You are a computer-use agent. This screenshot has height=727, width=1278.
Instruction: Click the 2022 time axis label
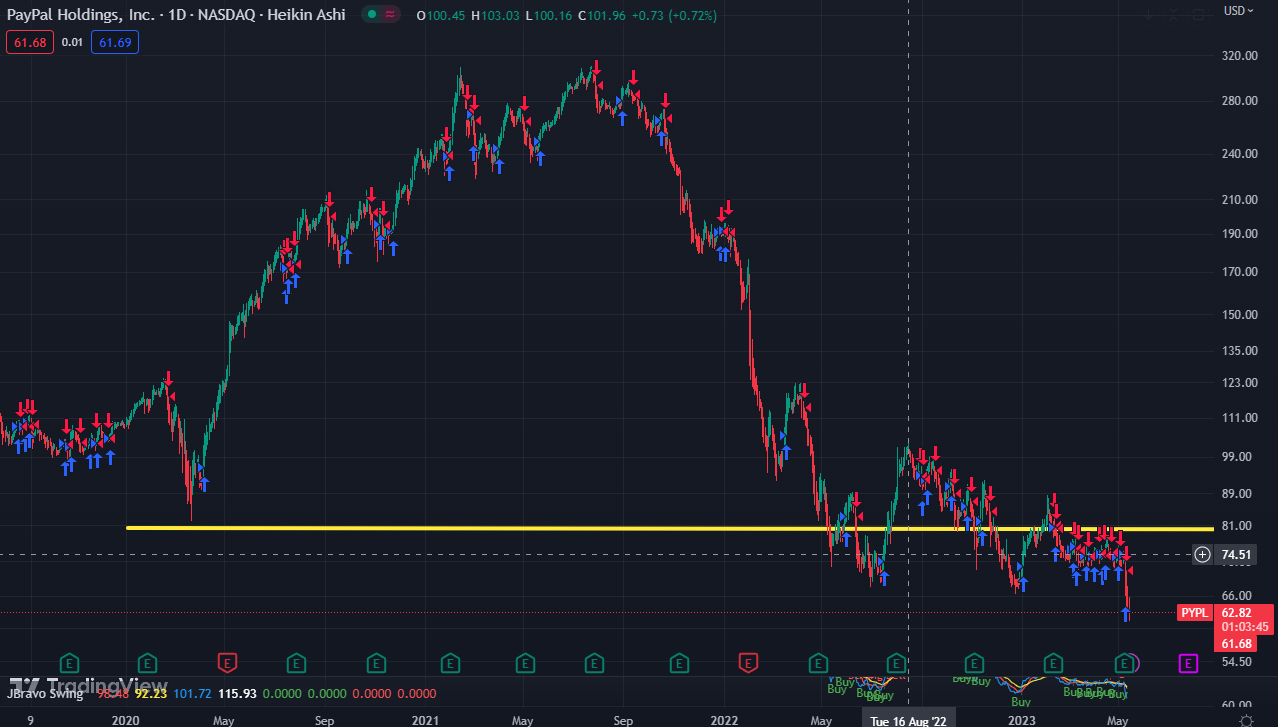[x=722, y=720]
